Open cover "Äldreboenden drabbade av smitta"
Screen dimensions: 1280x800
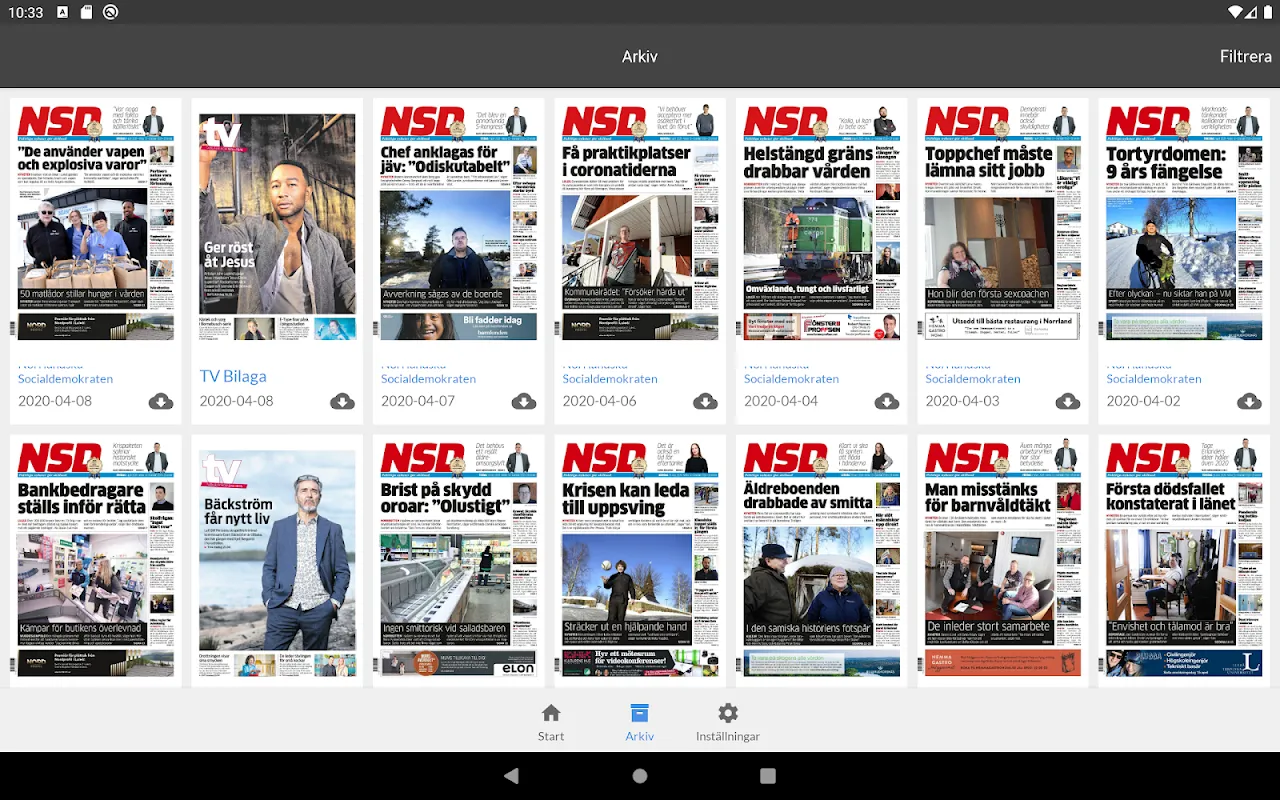tap(822, 560)
